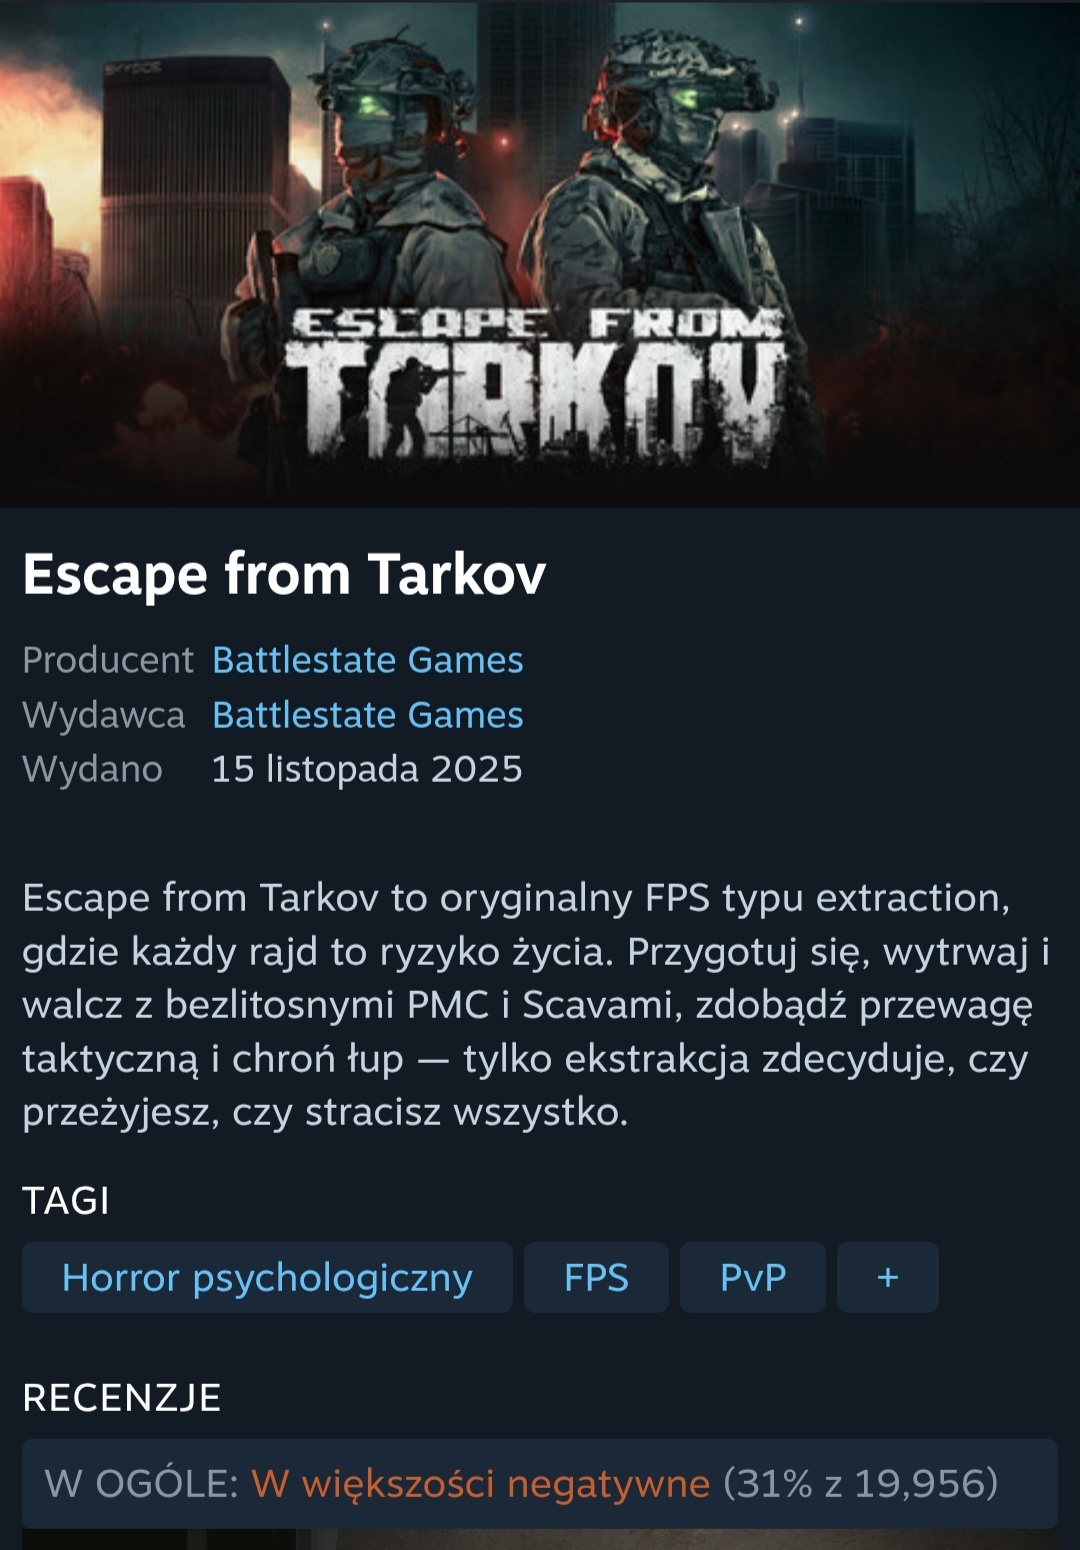Viewport: 1080px width, 1550px height.
Task: Open the overall reviews summary bar
Action: [540, 1483]
